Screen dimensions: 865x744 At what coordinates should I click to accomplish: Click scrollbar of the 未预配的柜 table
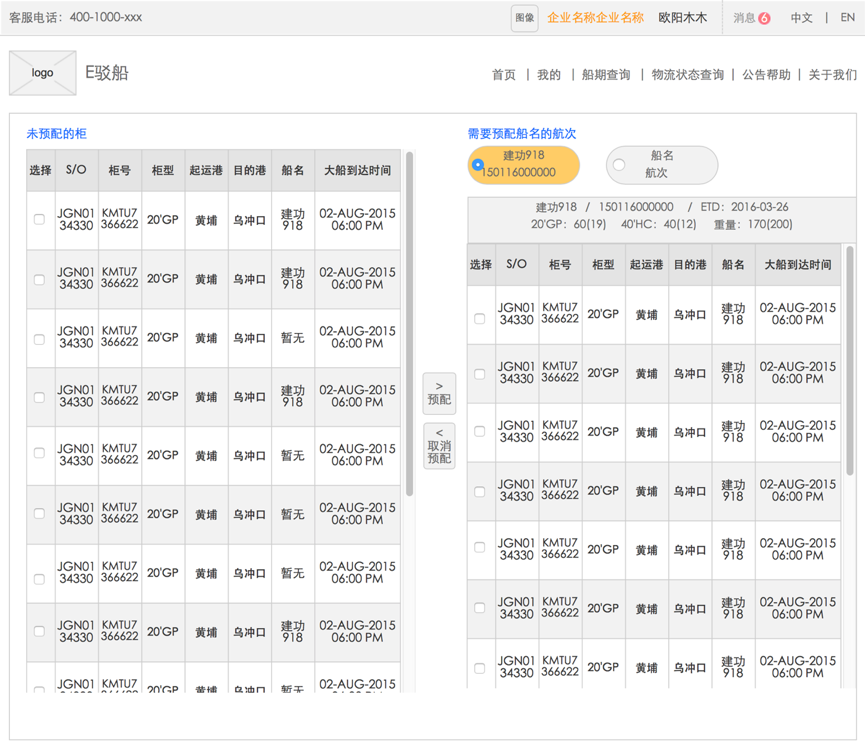(x=409, y=324)
